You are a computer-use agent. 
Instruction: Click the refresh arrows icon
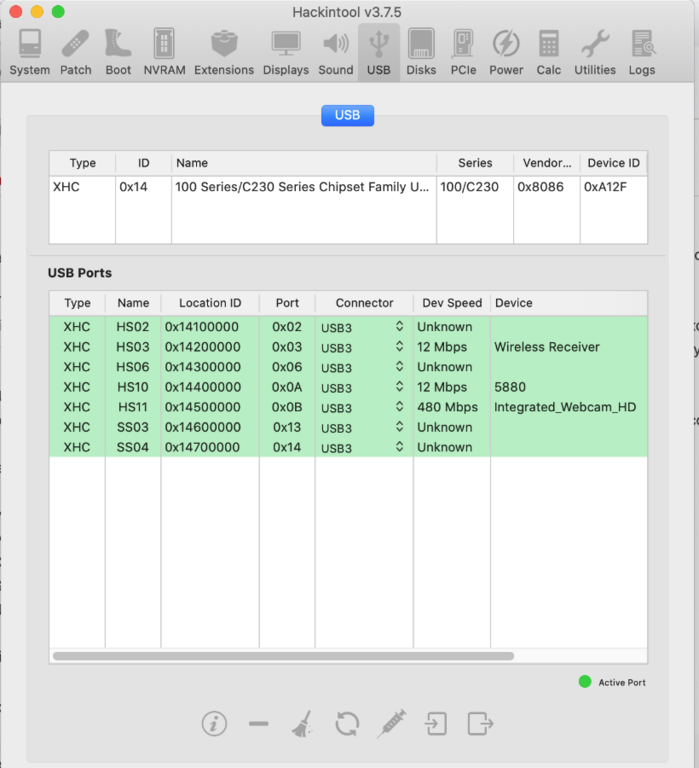tap(347, 723)
